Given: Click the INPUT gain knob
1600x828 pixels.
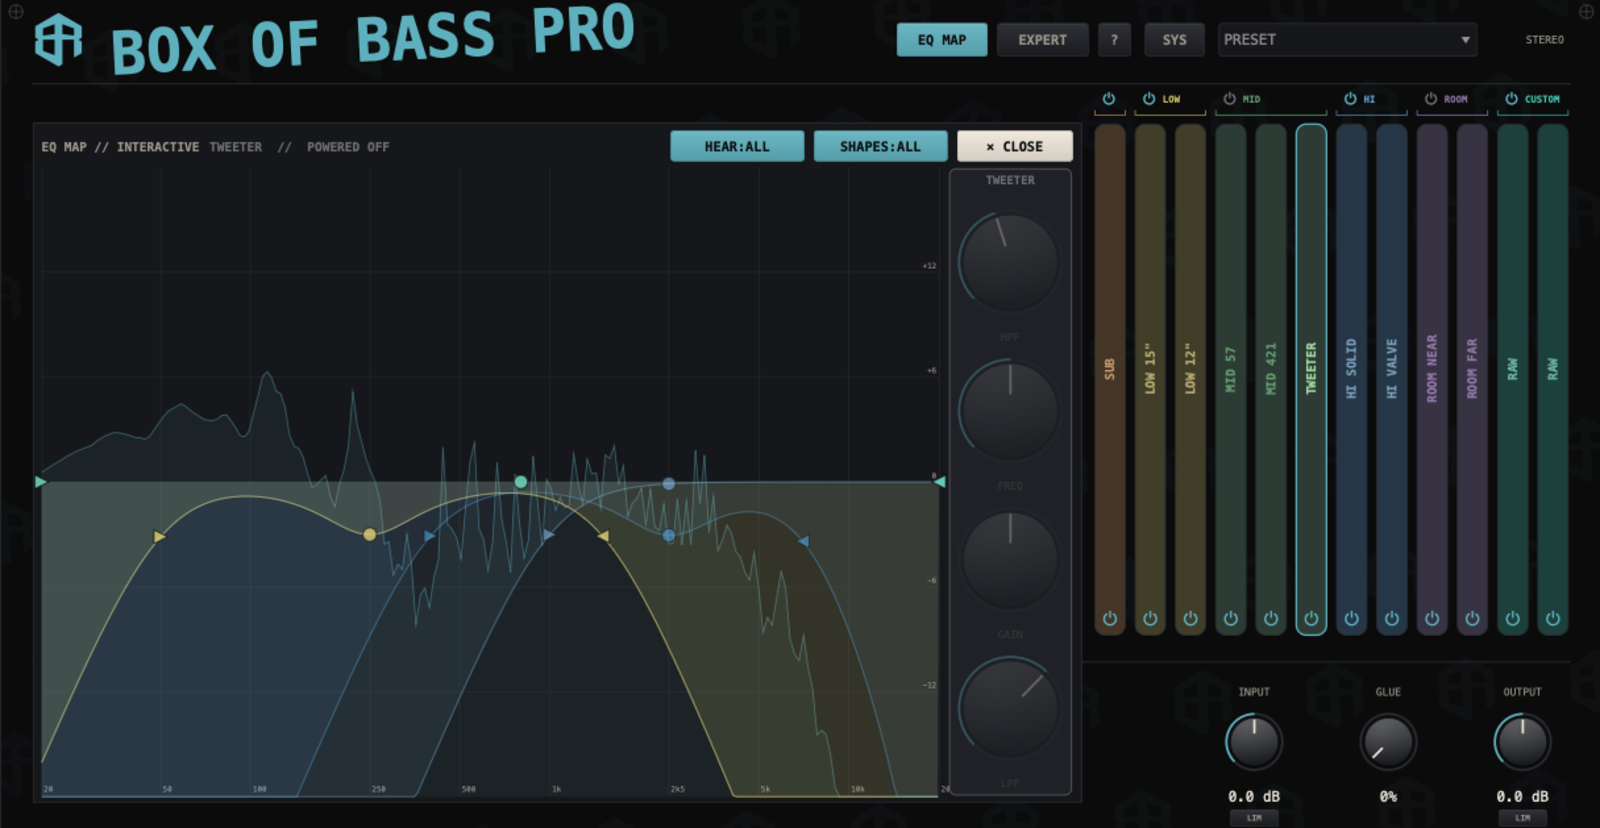Looking at the screenshot, I should (1254, 742).
